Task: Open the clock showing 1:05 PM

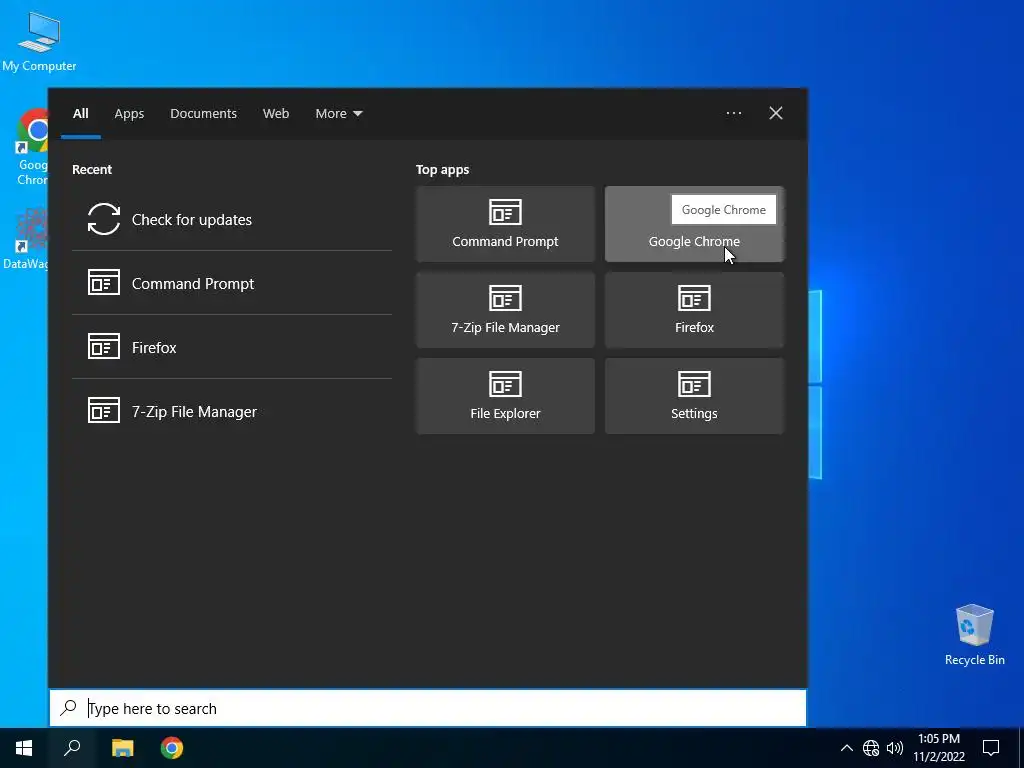Action: 938,748
